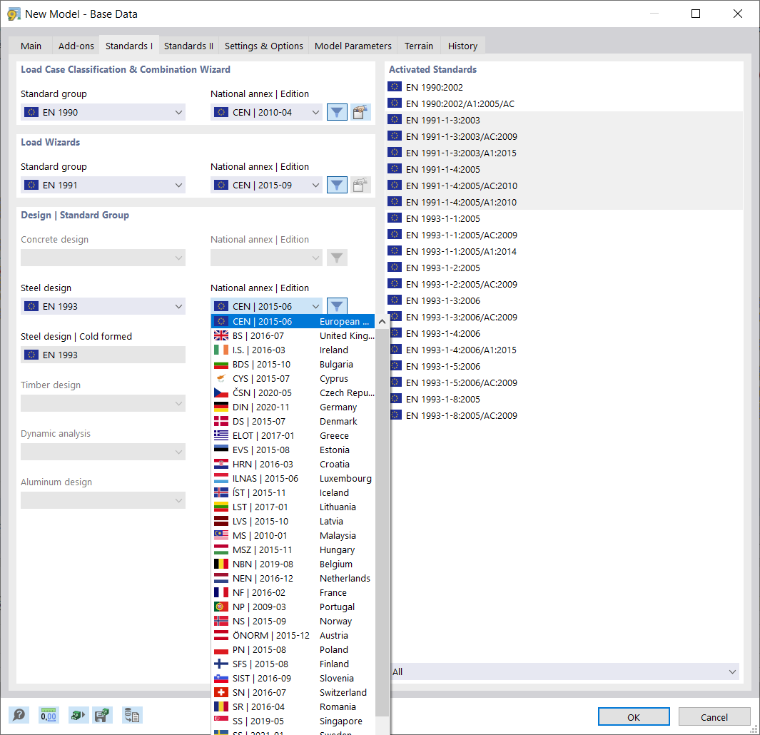Choose ČSN | 2020-05 Czech Republic annex

[x=293, y=393]
